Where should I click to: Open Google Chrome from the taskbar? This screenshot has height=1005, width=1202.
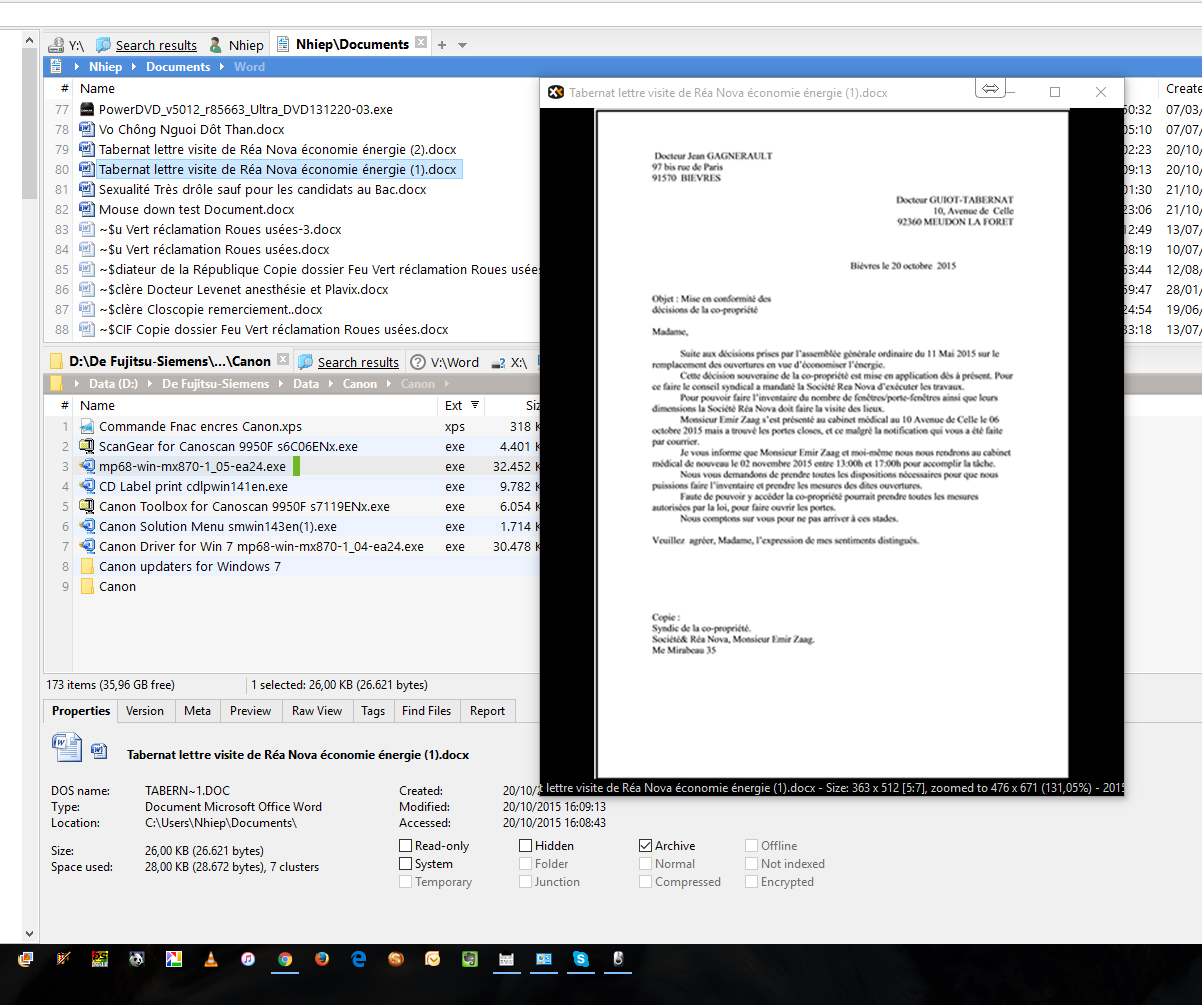click(285, 959)
